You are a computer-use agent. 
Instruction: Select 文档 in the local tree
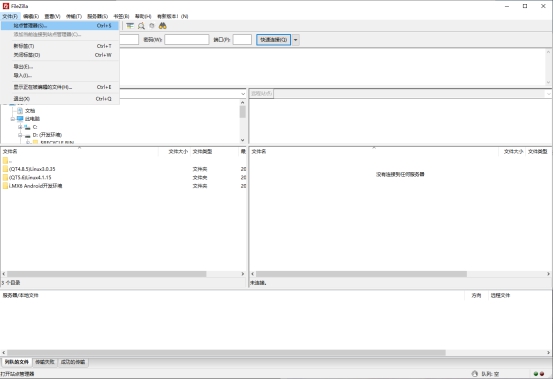30,111
